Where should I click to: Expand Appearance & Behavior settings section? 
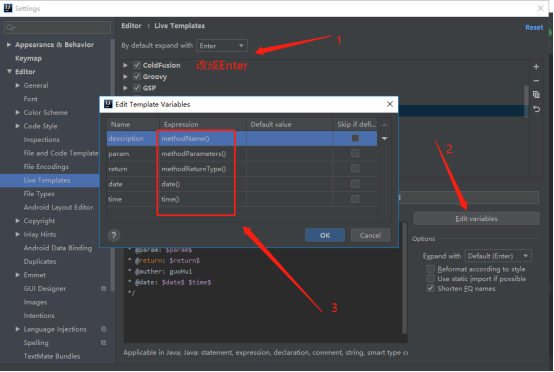pyautogui.click(x=9, y=45)
